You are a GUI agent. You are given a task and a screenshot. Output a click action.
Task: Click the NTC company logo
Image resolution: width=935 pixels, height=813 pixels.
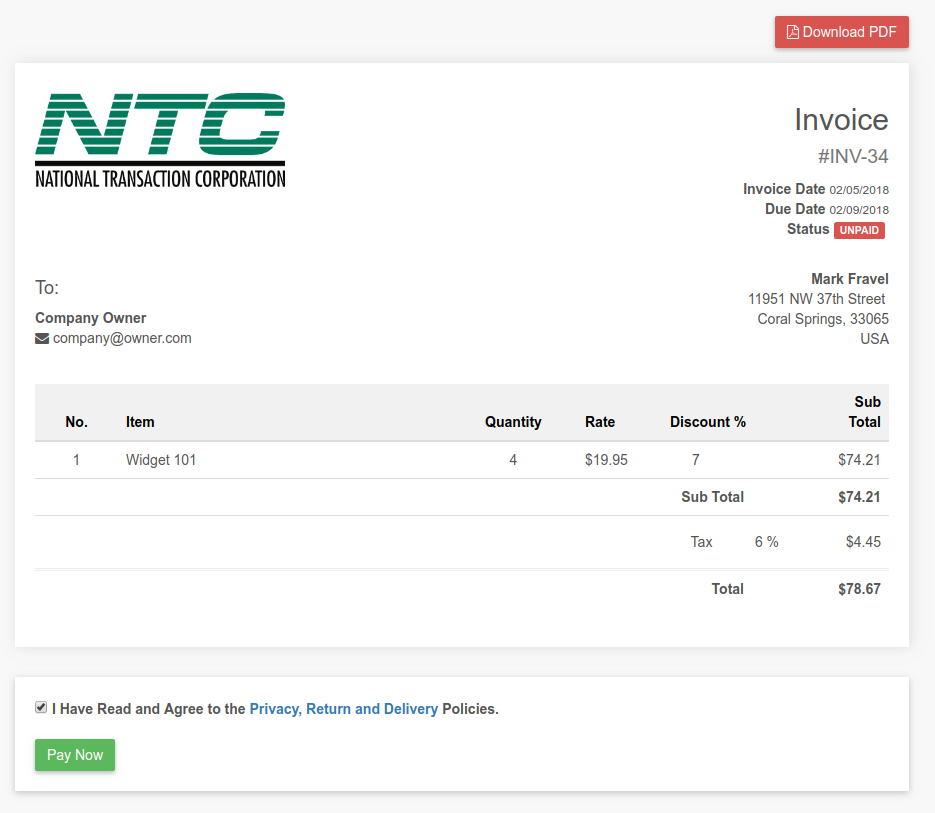(160, 140)
